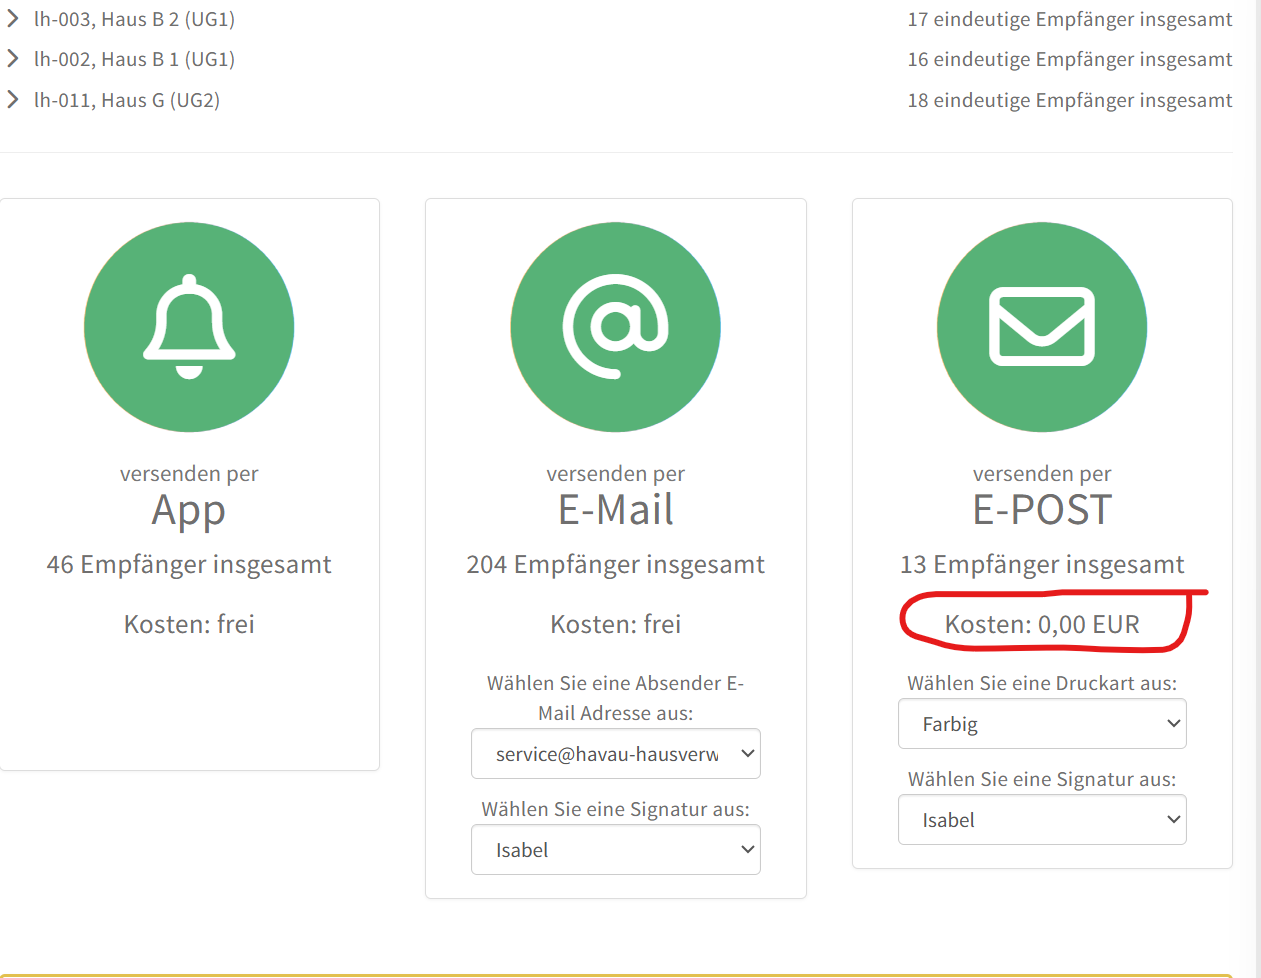Click the green bell App icon
Viewport: 1261px width, 978px height.
click(189, 327)
